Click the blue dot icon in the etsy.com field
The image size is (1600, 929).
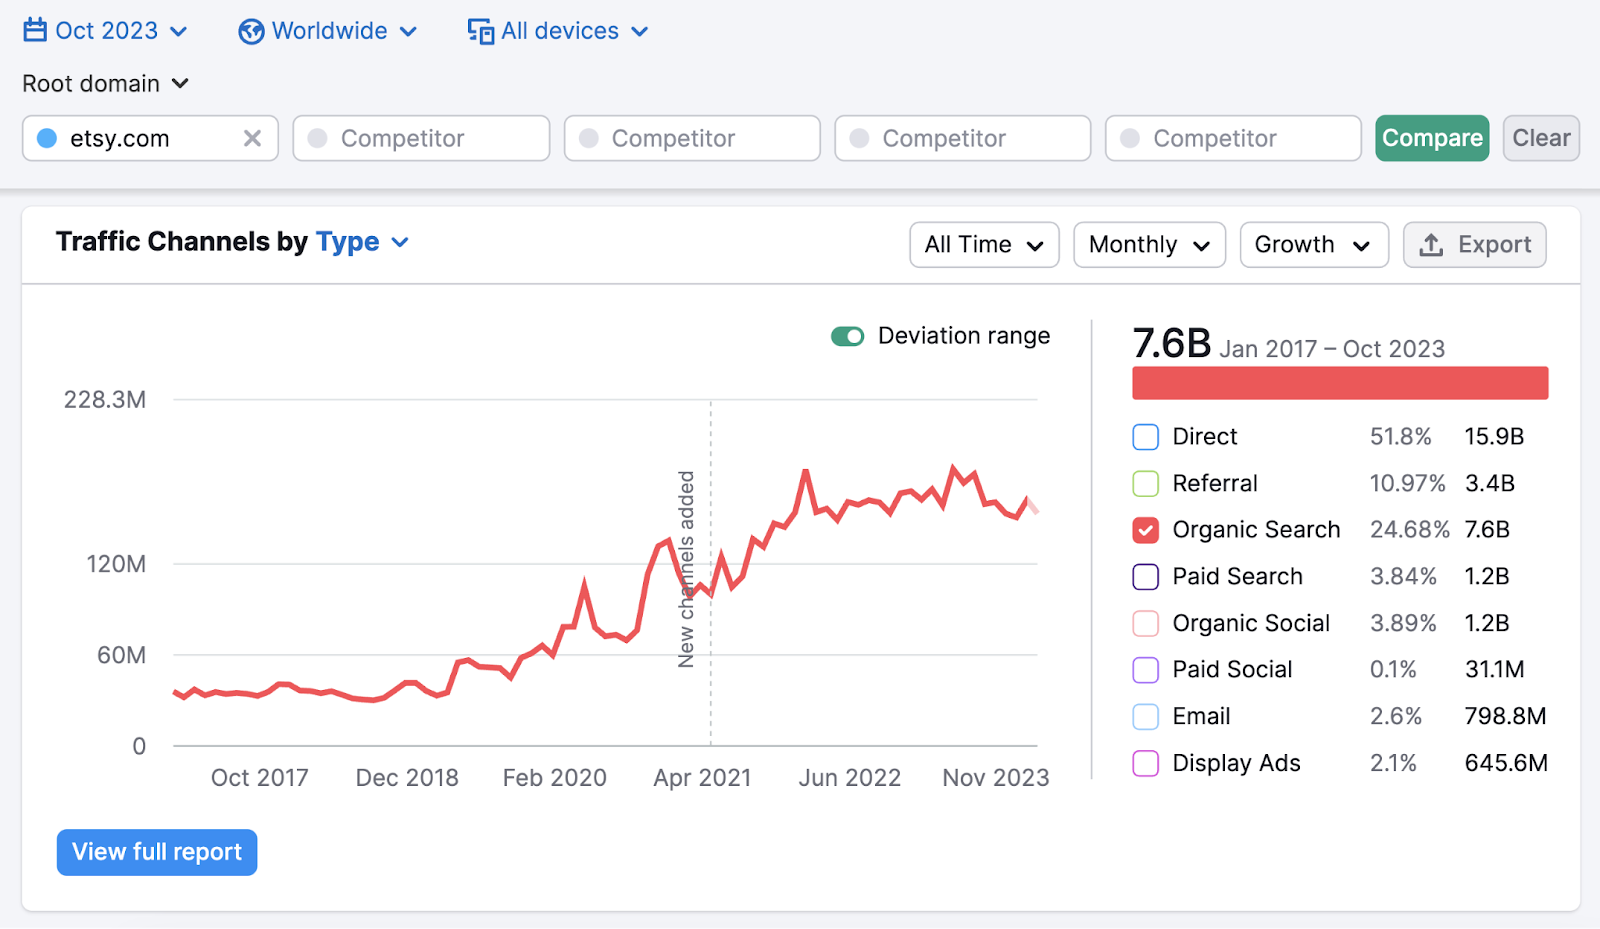coord(46,138)
